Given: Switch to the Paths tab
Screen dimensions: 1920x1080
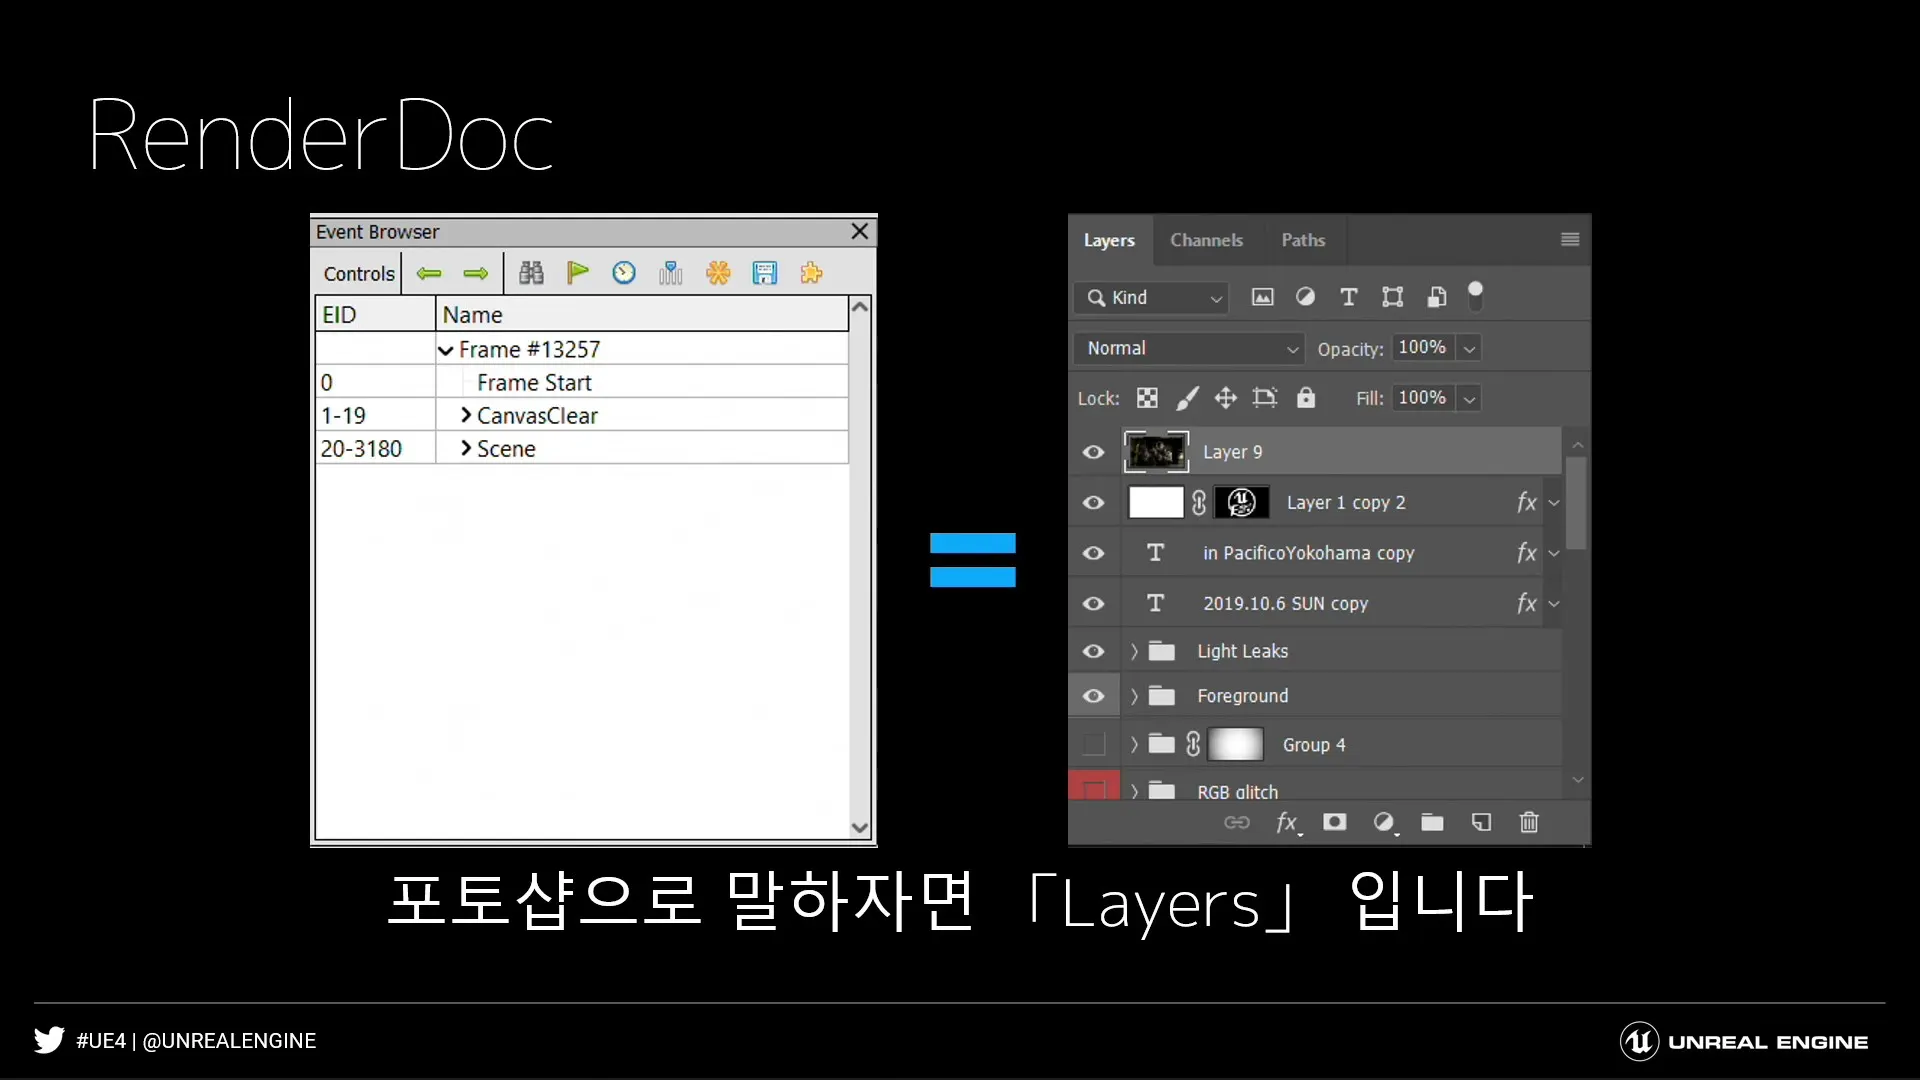Looking at the screenshot, I should (1302, 240).
